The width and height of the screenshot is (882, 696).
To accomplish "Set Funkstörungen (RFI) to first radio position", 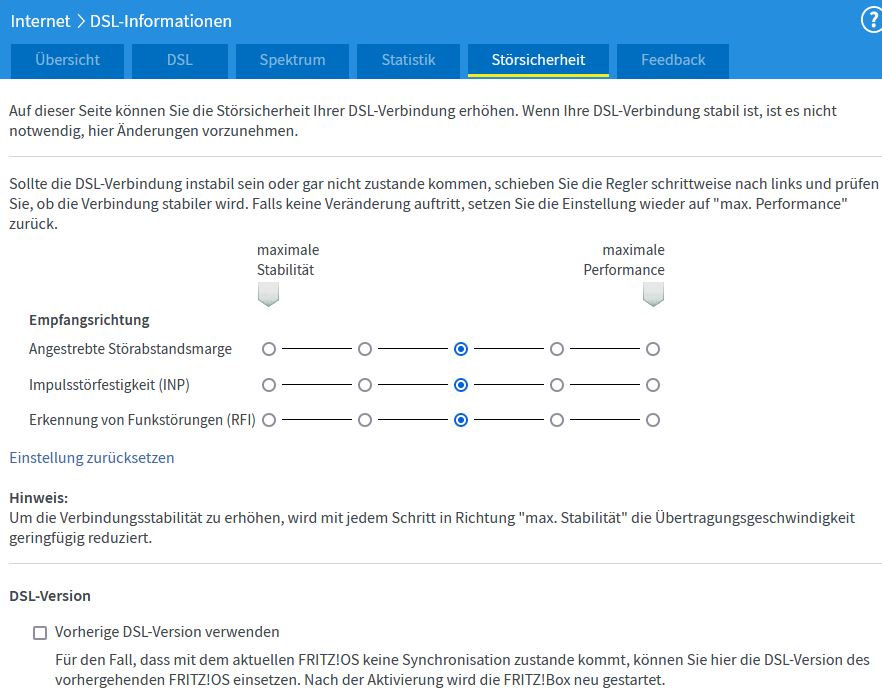I will click(x=269, y=420).
